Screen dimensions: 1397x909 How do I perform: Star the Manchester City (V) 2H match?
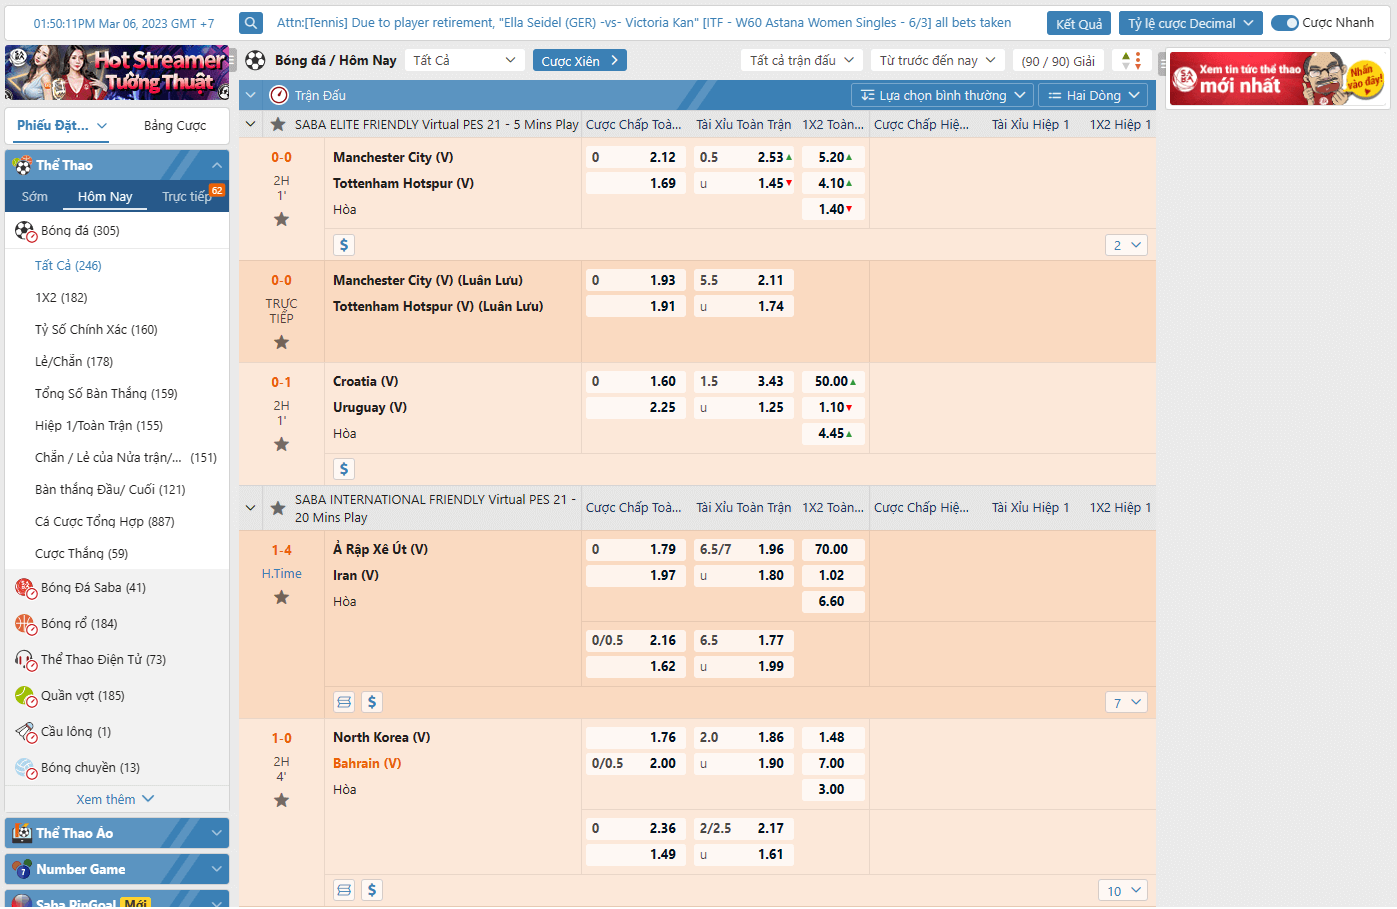point(282,219)
